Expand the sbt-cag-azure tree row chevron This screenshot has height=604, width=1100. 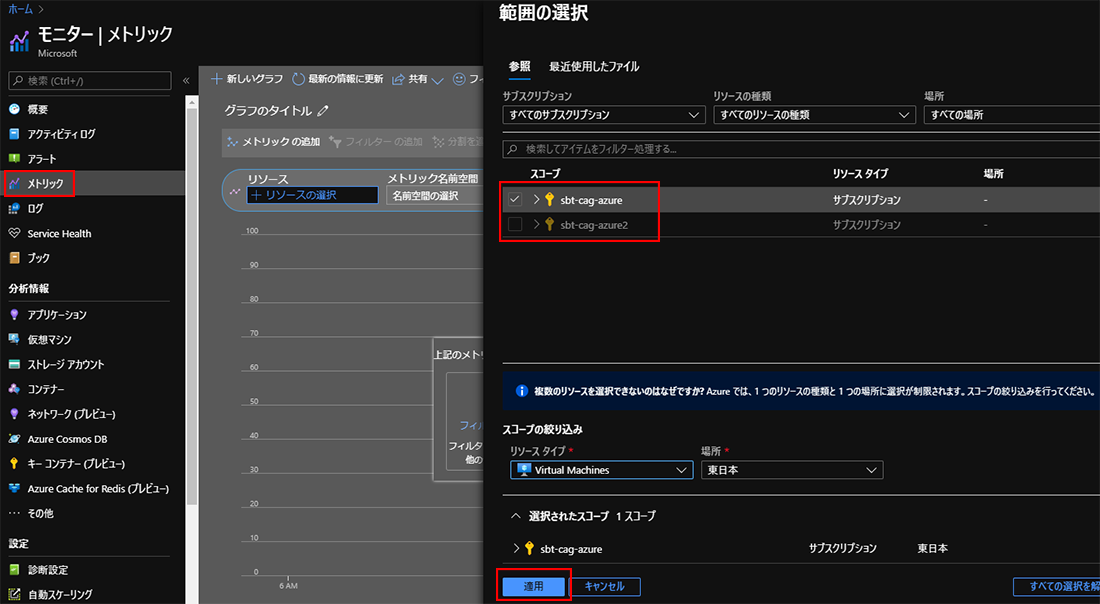point(536,200)
